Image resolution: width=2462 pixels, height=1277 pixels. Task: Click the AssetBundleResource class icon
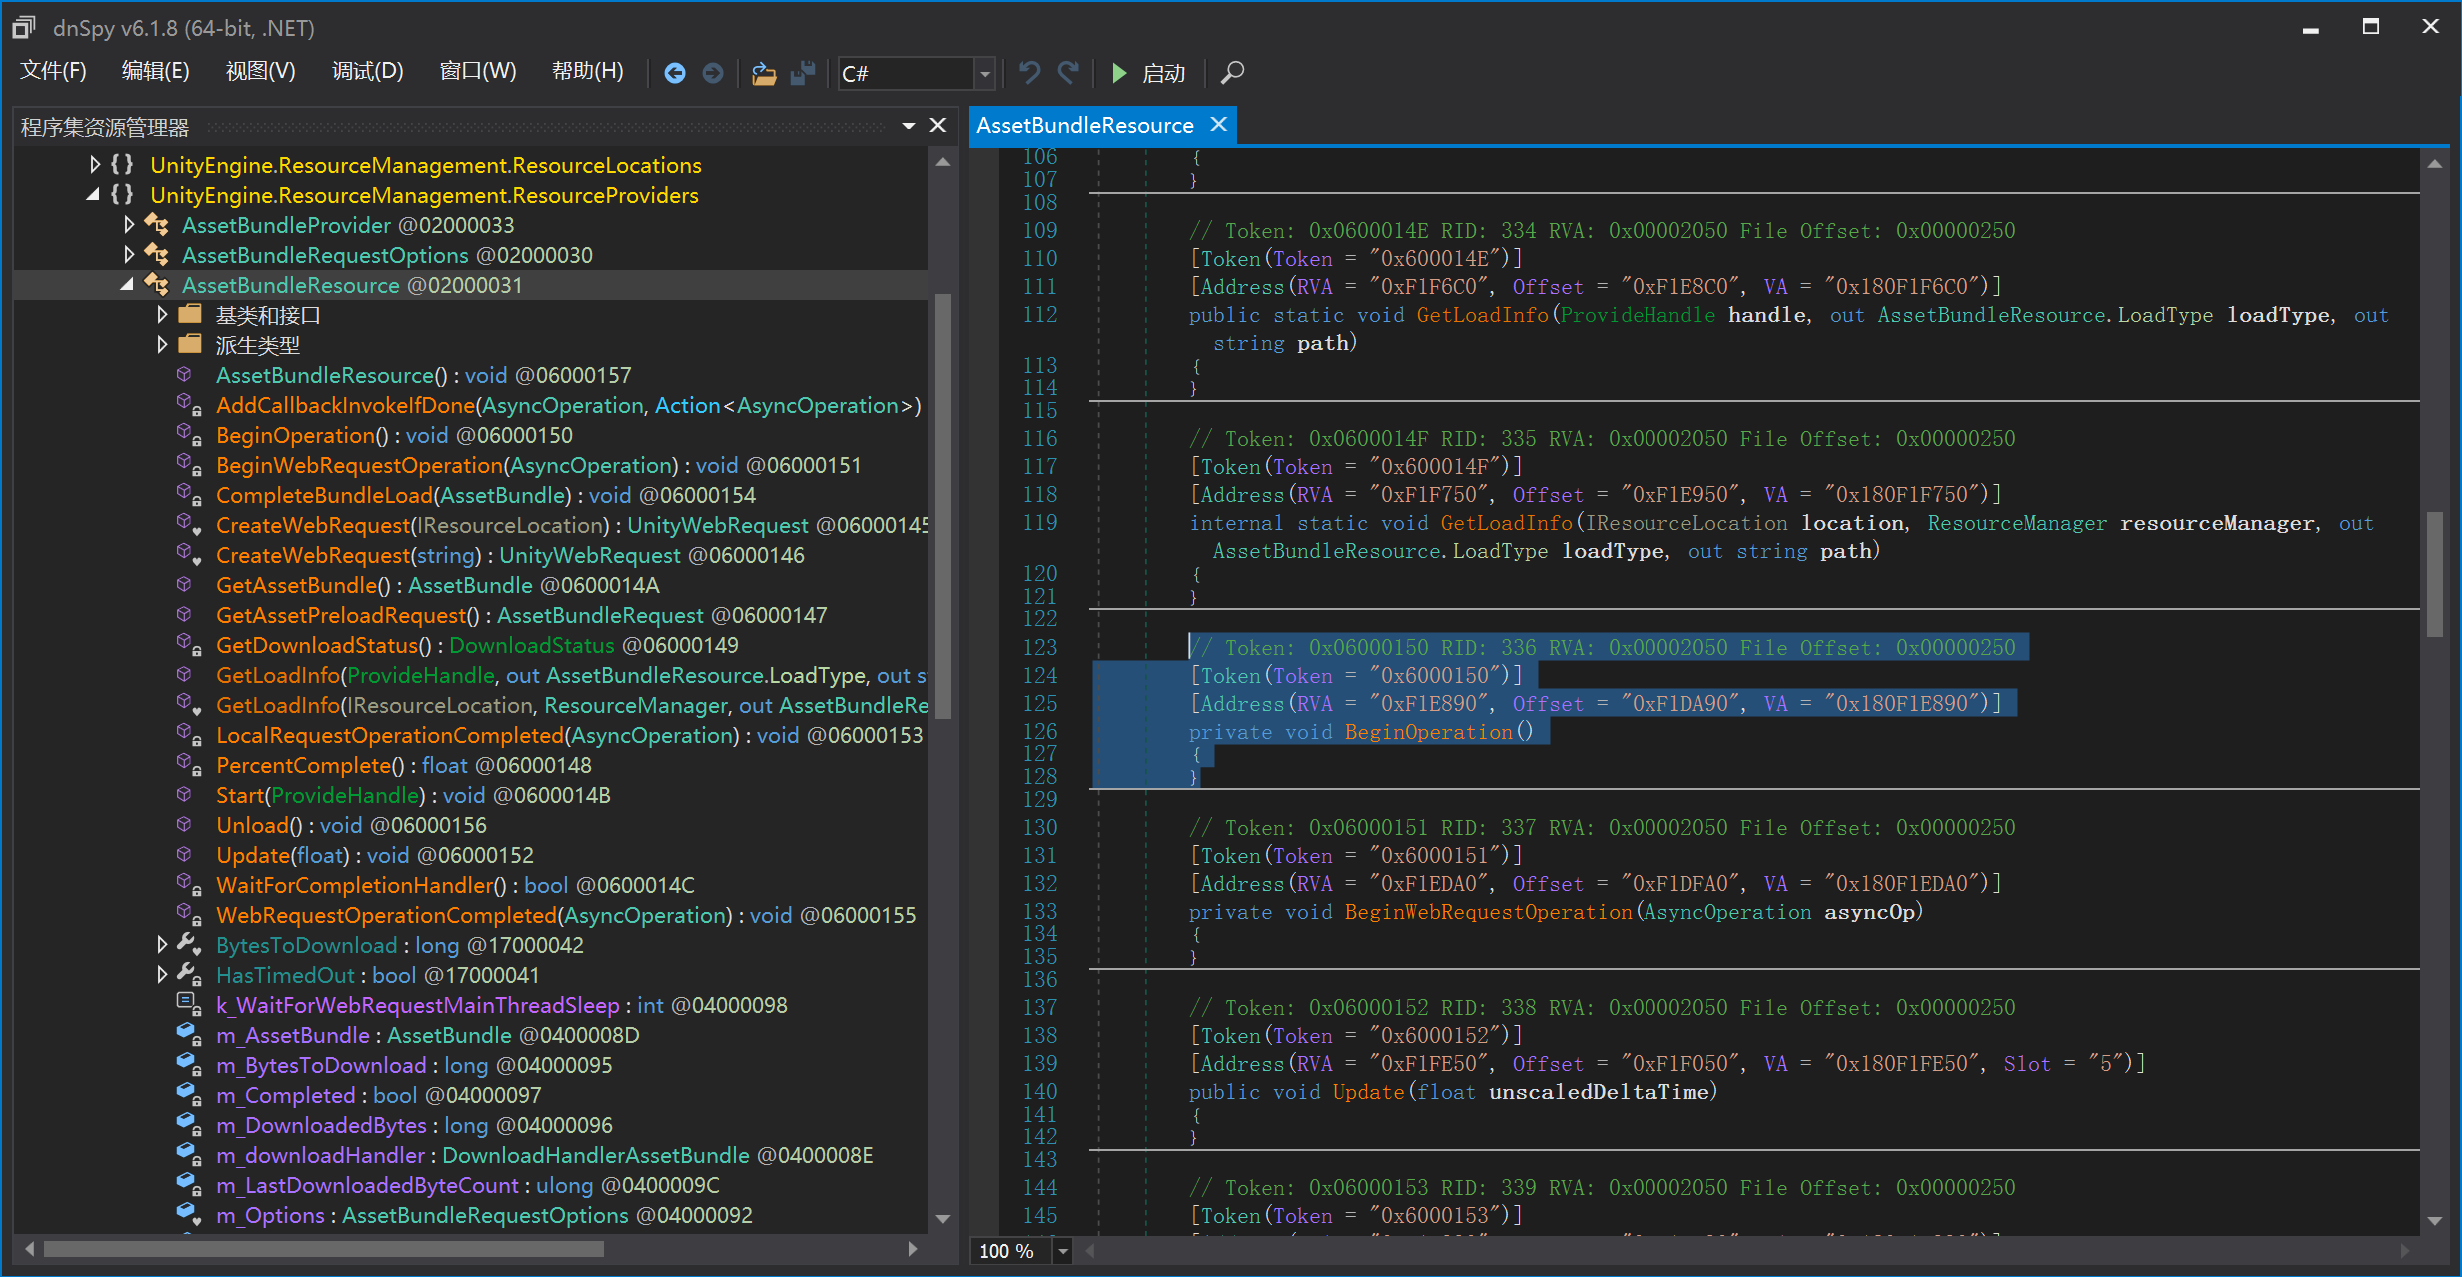point(157,285)
